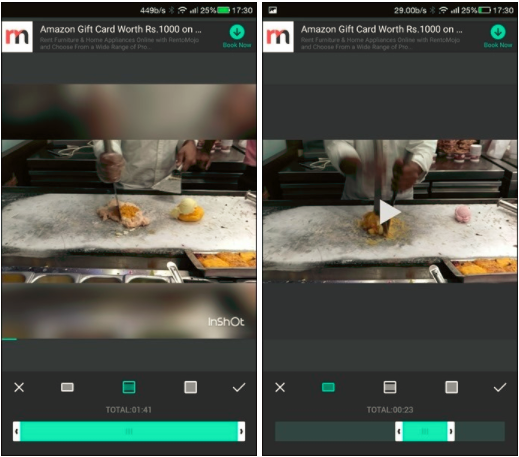Image resolution: width=519 pixels, height=457 pixels.
Task: Tap the 17:30 clock in right status bar
Action: pyautogui.click(x=503, y=10)
